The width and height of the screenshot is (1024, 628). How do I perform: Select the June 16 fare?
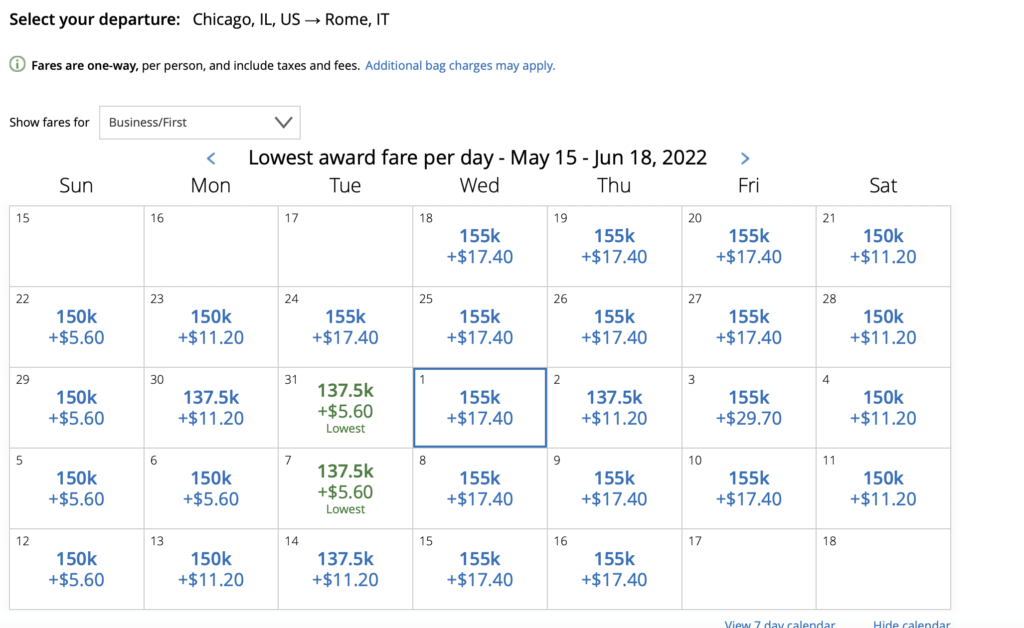[x=613, y=568]
